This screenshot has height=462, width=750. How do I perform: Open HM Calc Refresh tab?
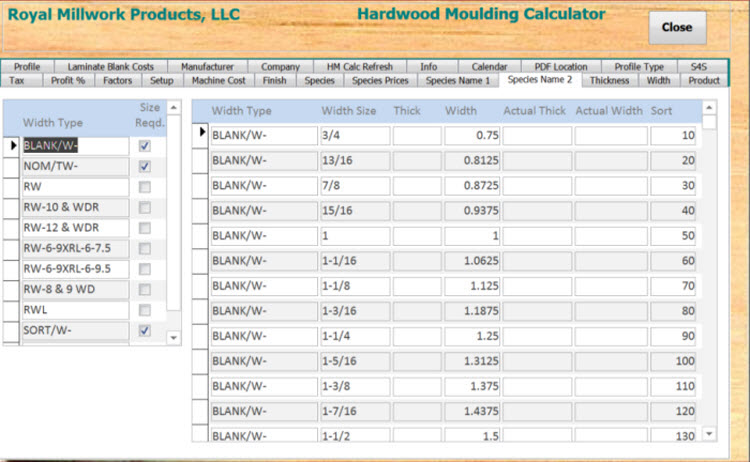click(x=360, y=66)
